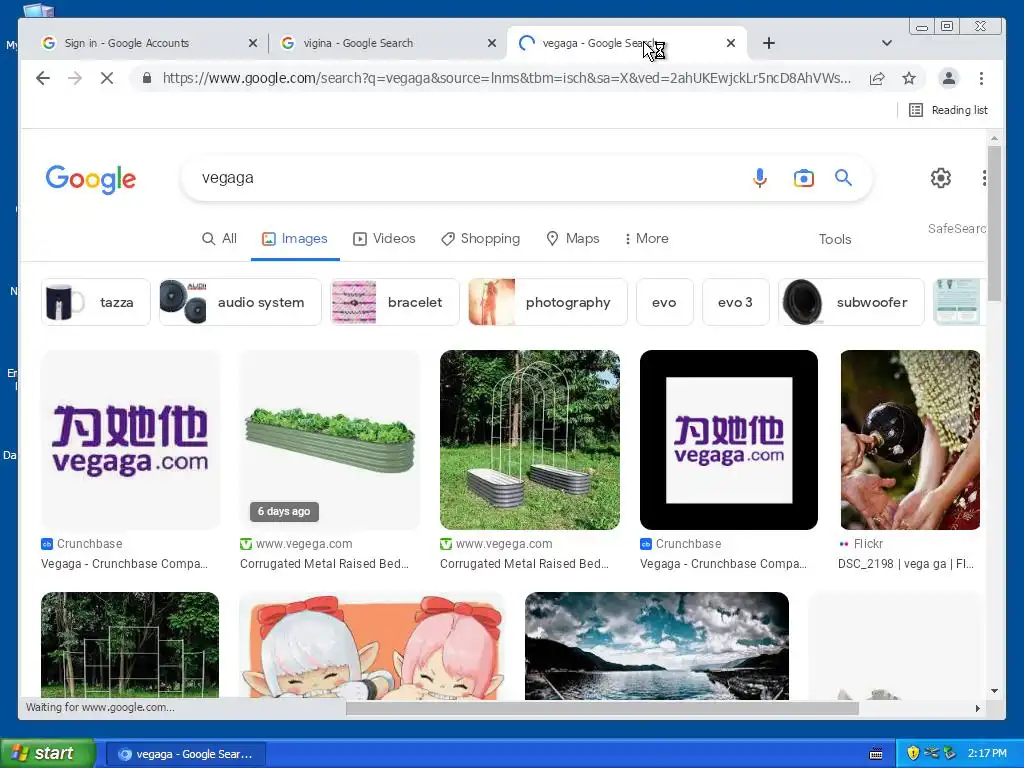The image size is (1024, 768).
Task: Open www.vegega.com link under raised bed
Action: (296, 543)
